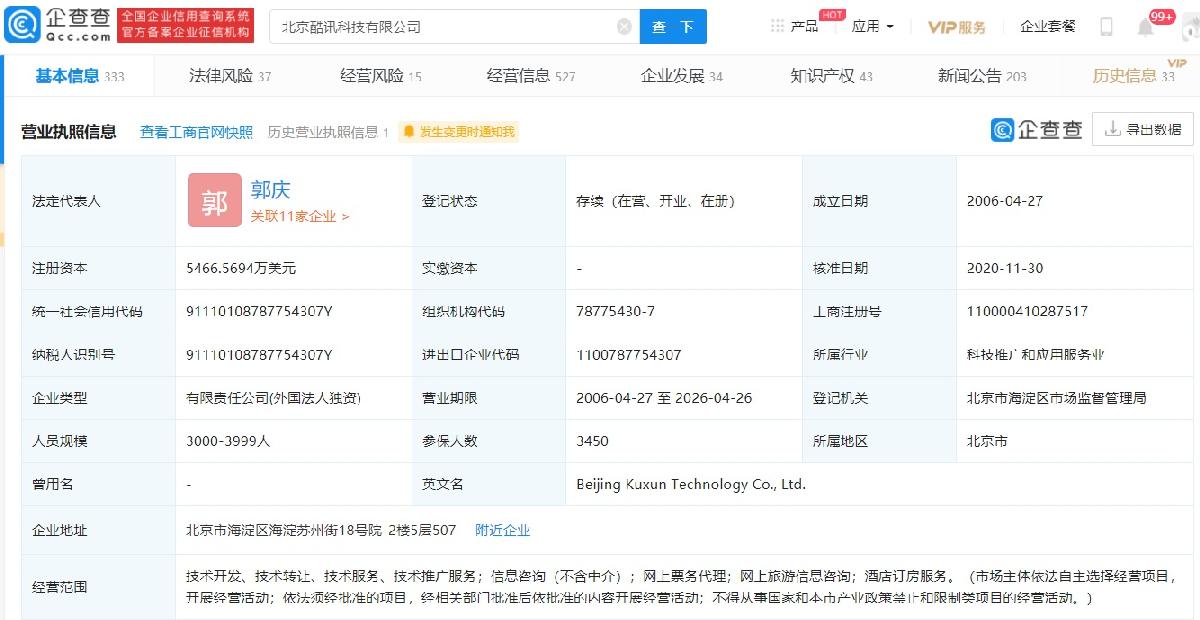The image size is (1200, 620).
Task: Select the status 存续（在营、开业、在册）
Action: tap(656, 201)
